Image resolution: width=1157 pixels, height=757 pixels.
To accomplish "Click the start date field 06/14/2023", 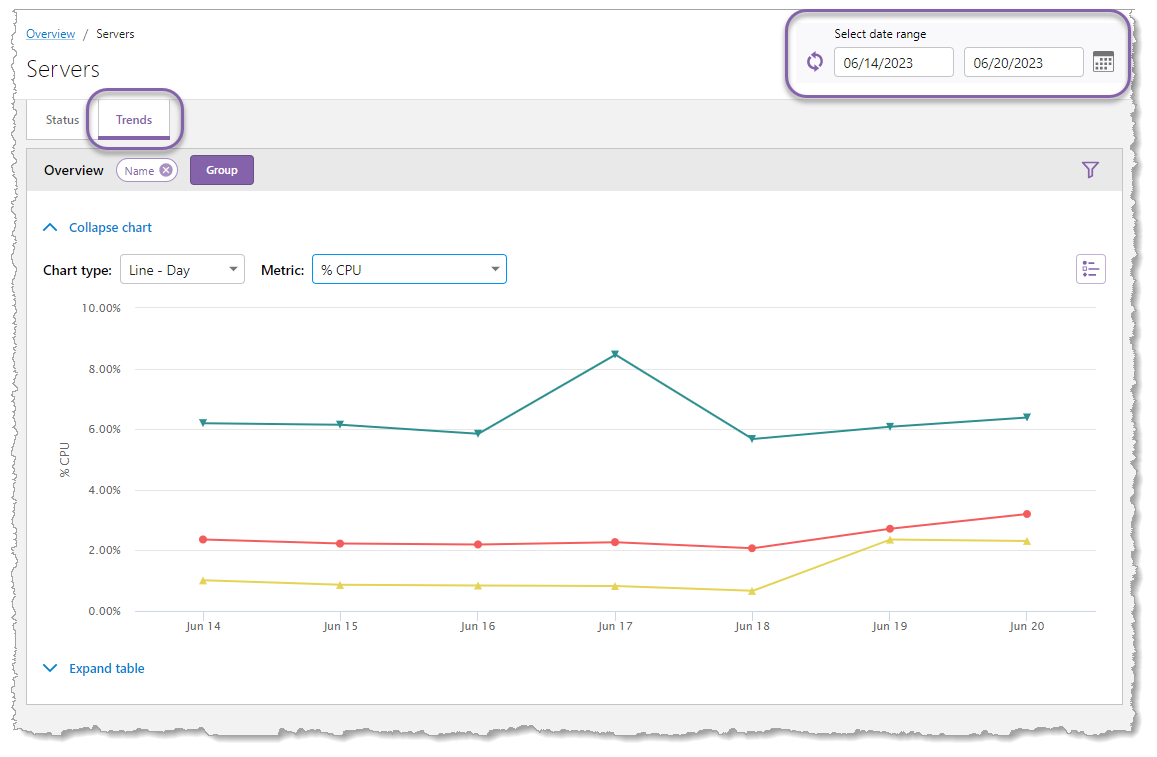I will click(893, 61).
